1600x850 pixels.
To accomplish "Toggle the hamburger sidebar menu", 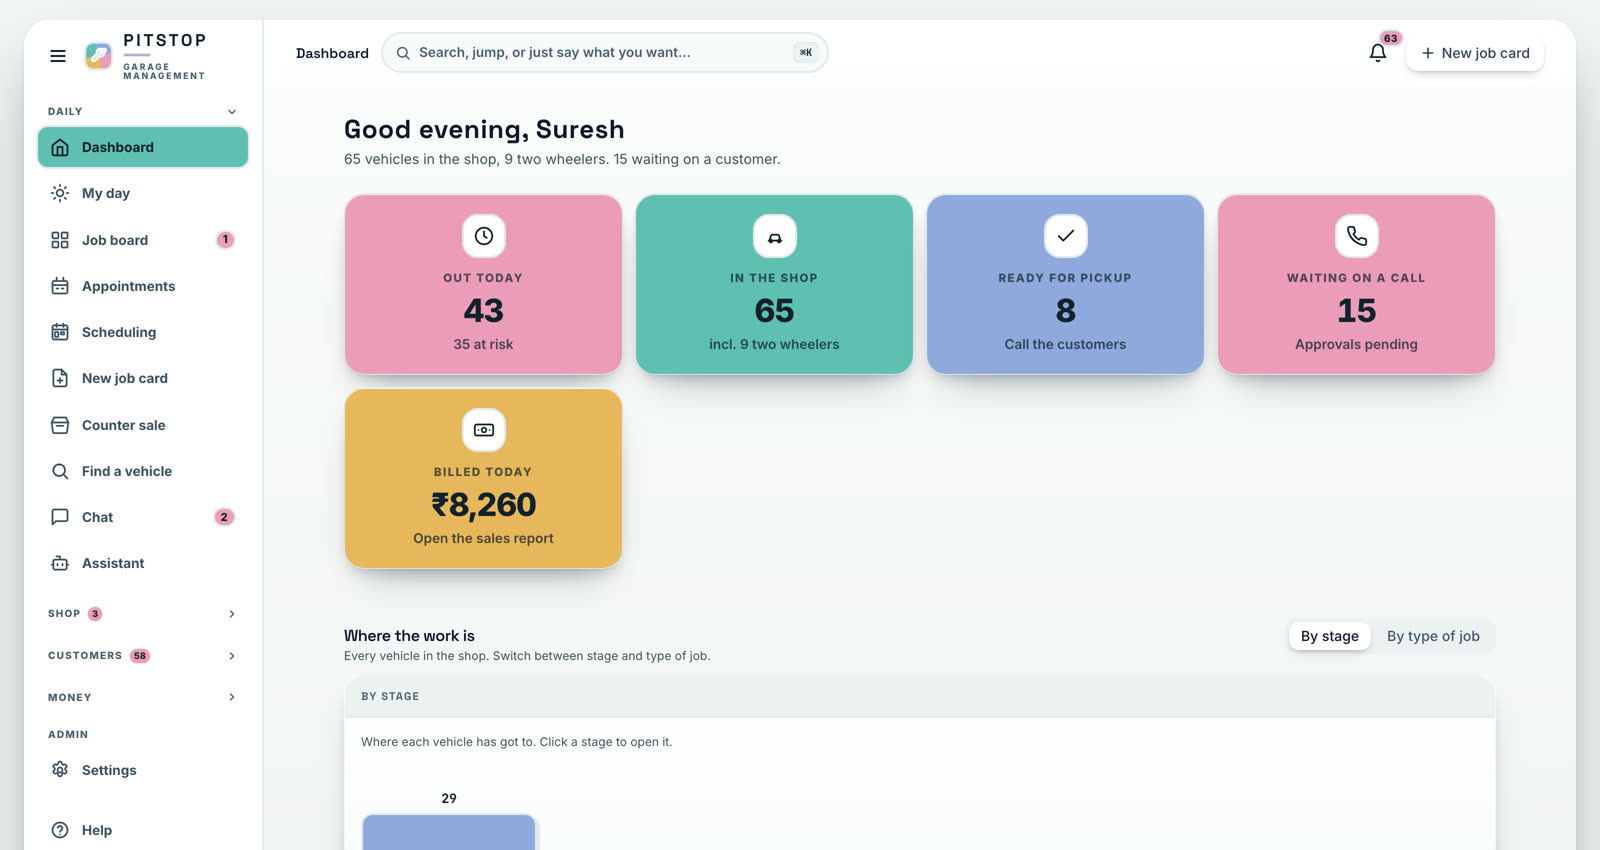I will 58,56.
